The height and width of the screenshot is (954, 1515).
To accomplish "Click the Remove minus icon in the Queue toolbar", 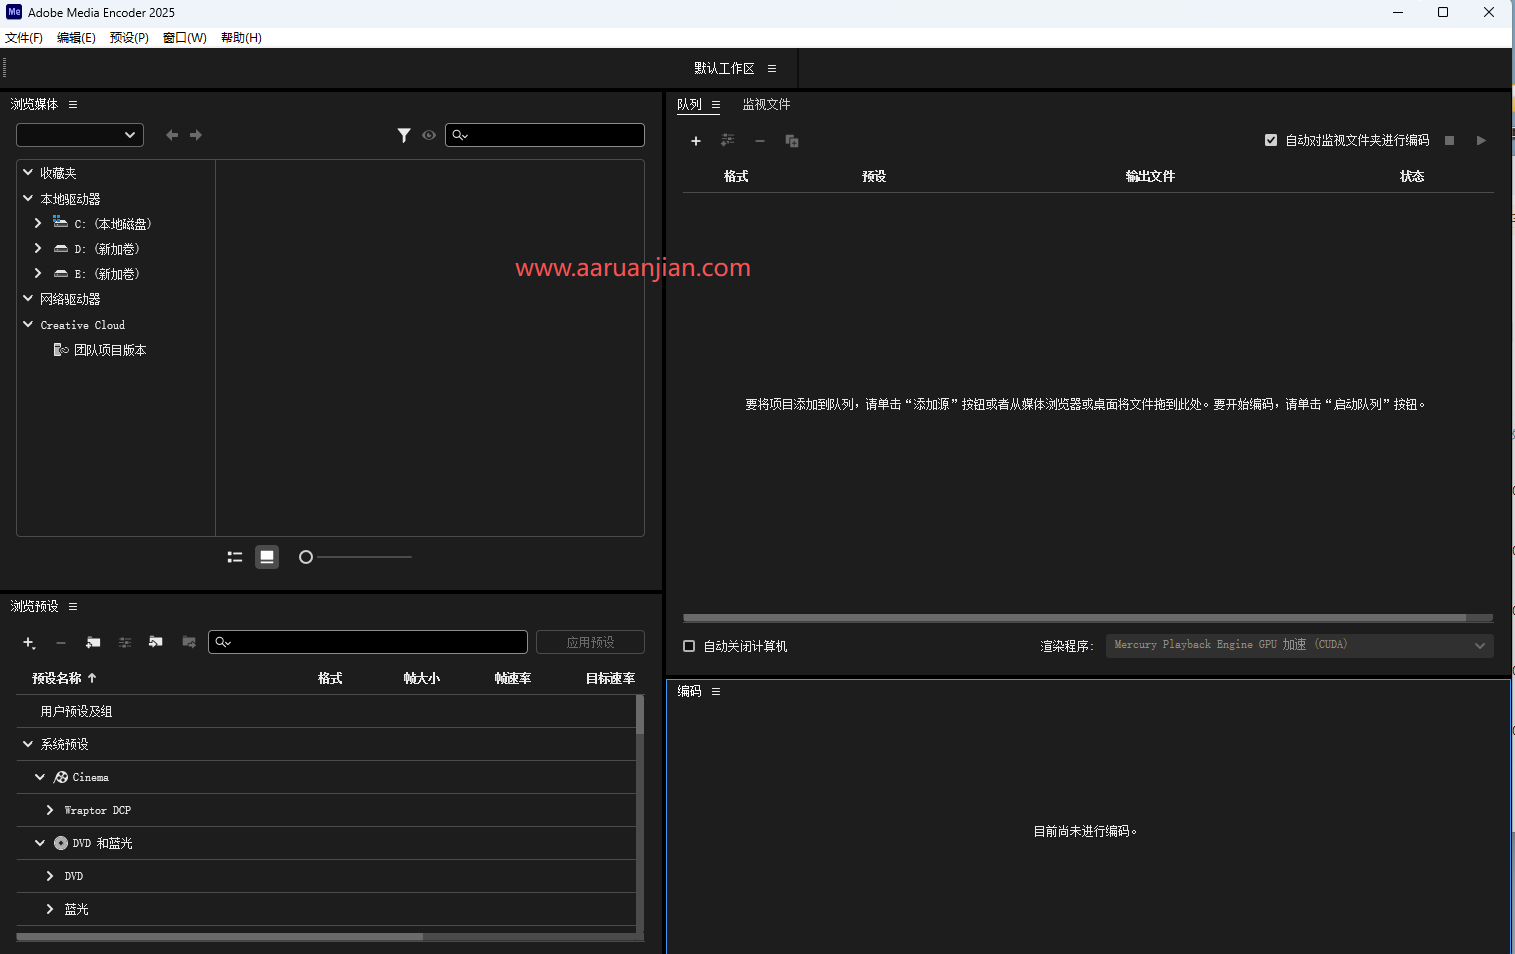I will [761, 141].
